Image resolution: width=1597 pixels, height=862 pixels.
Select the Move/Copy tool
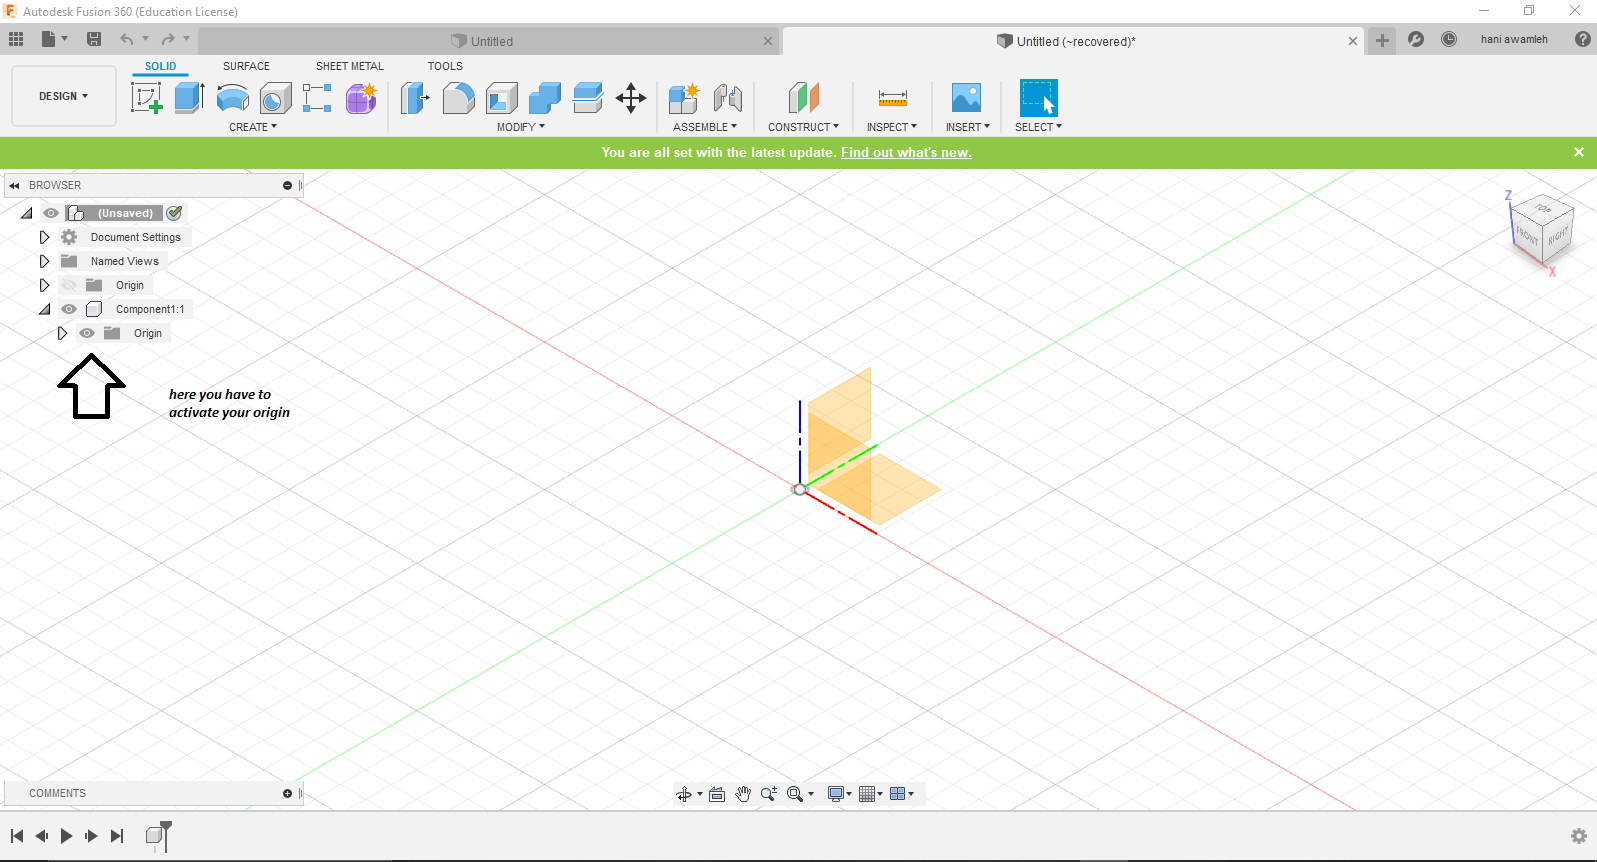pos(631,98)
